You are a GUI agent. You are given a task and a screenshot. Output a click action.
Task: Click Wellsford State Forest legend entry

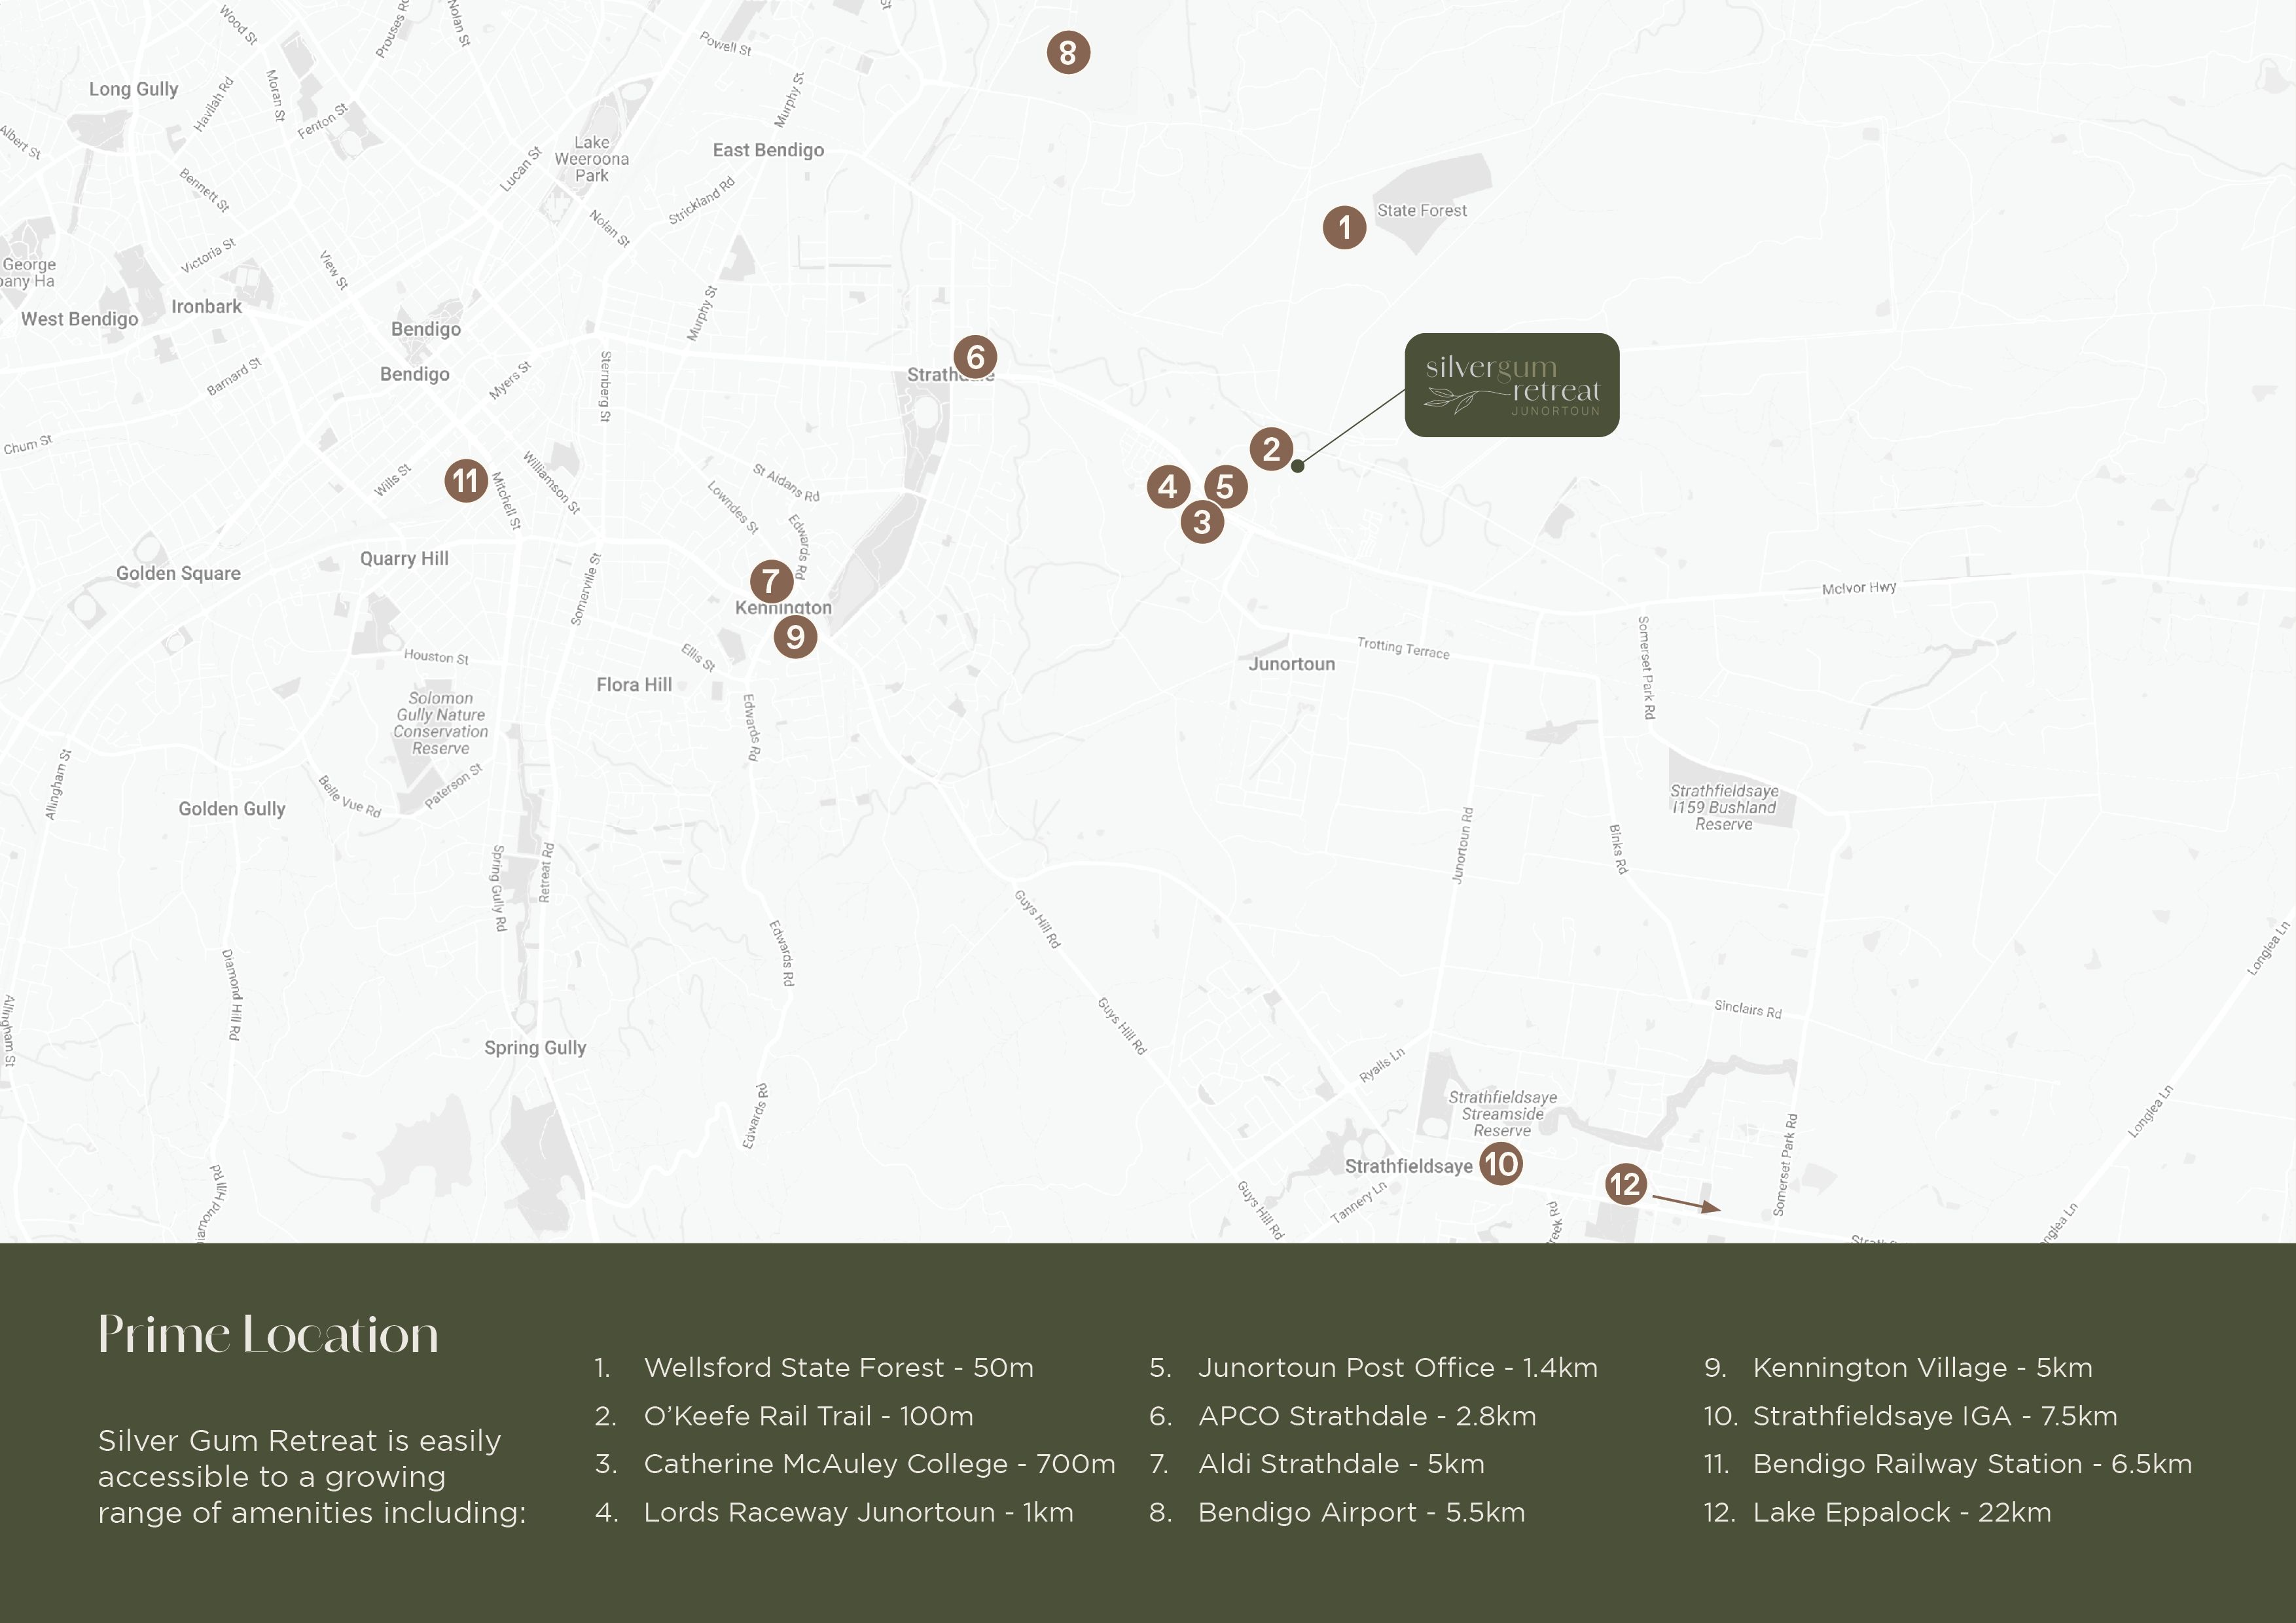click(x=838, y=1367)
